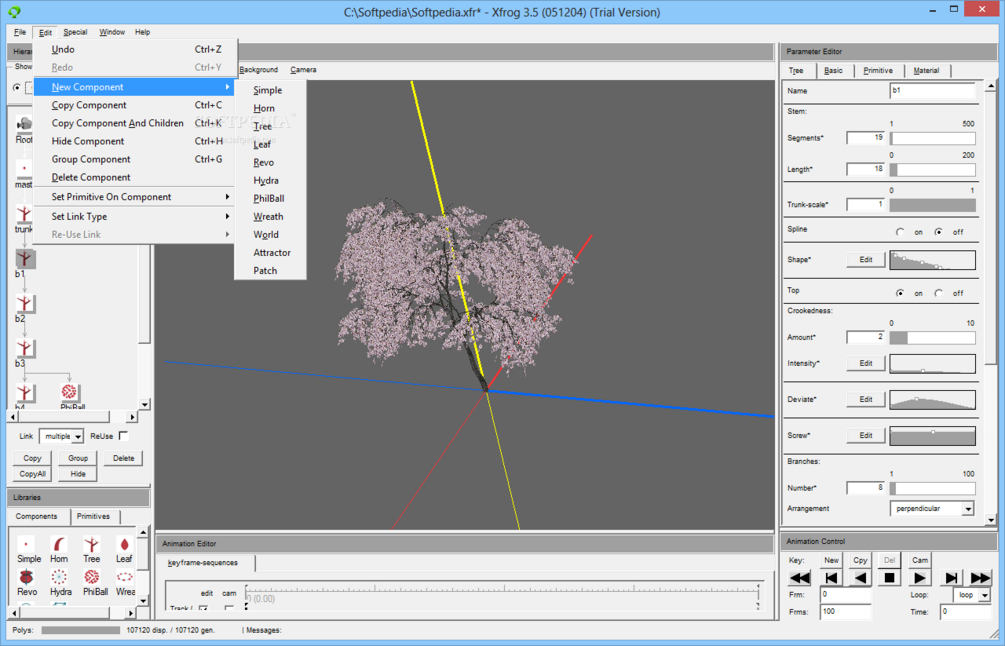Click the play forward animation button
Image resolution: width=1005 pixels, height=646 pixels.
(919, 578)
